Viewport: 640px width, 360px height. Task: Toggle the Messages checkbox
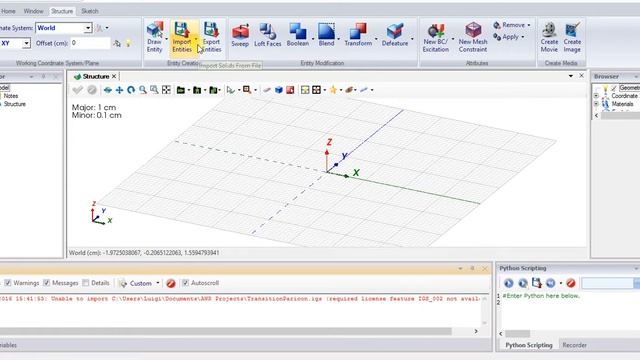47,282
